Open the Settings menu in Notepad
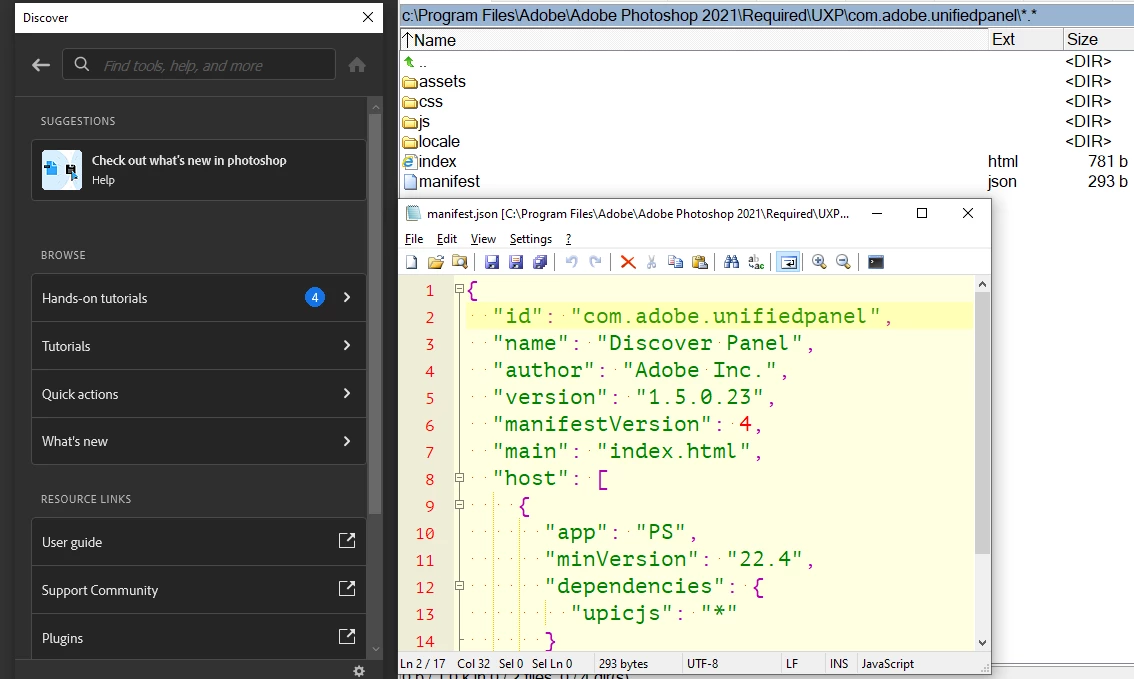Screen dimensions: 1134x679 [531, 239]
